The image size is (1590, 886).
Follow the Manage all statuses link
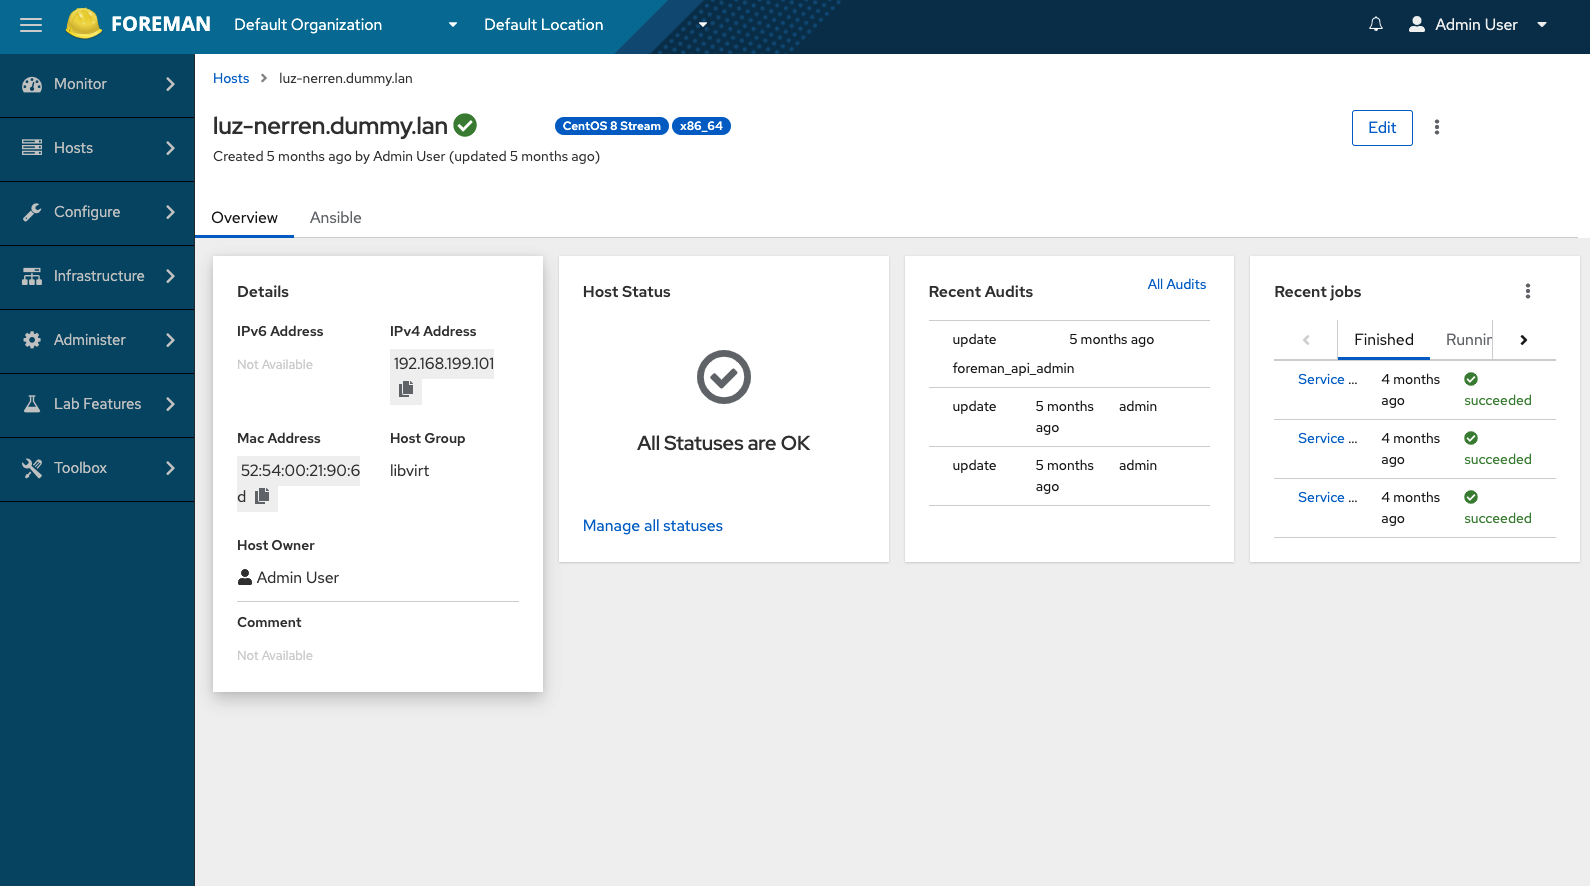[652, 526]
